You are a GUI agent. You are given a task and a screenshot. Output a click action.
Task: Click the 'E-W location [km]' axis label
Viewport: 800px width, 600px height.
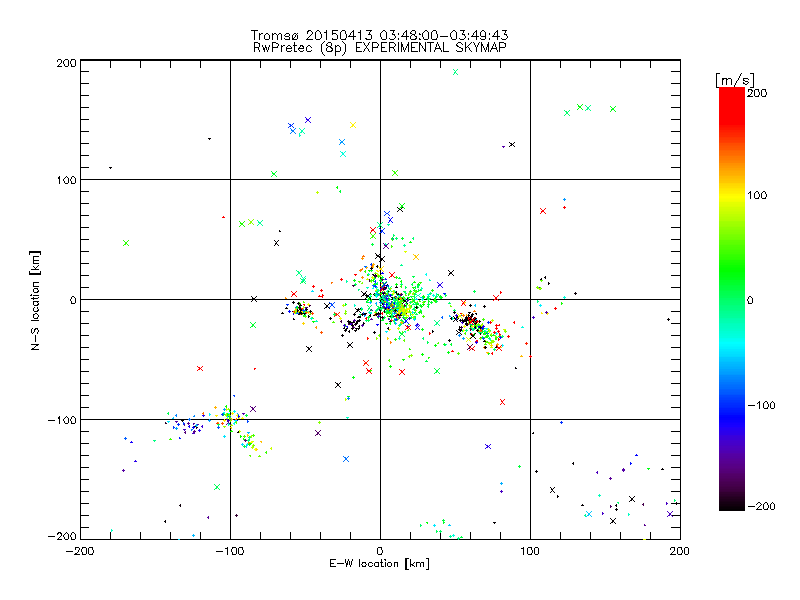[379, 564]
